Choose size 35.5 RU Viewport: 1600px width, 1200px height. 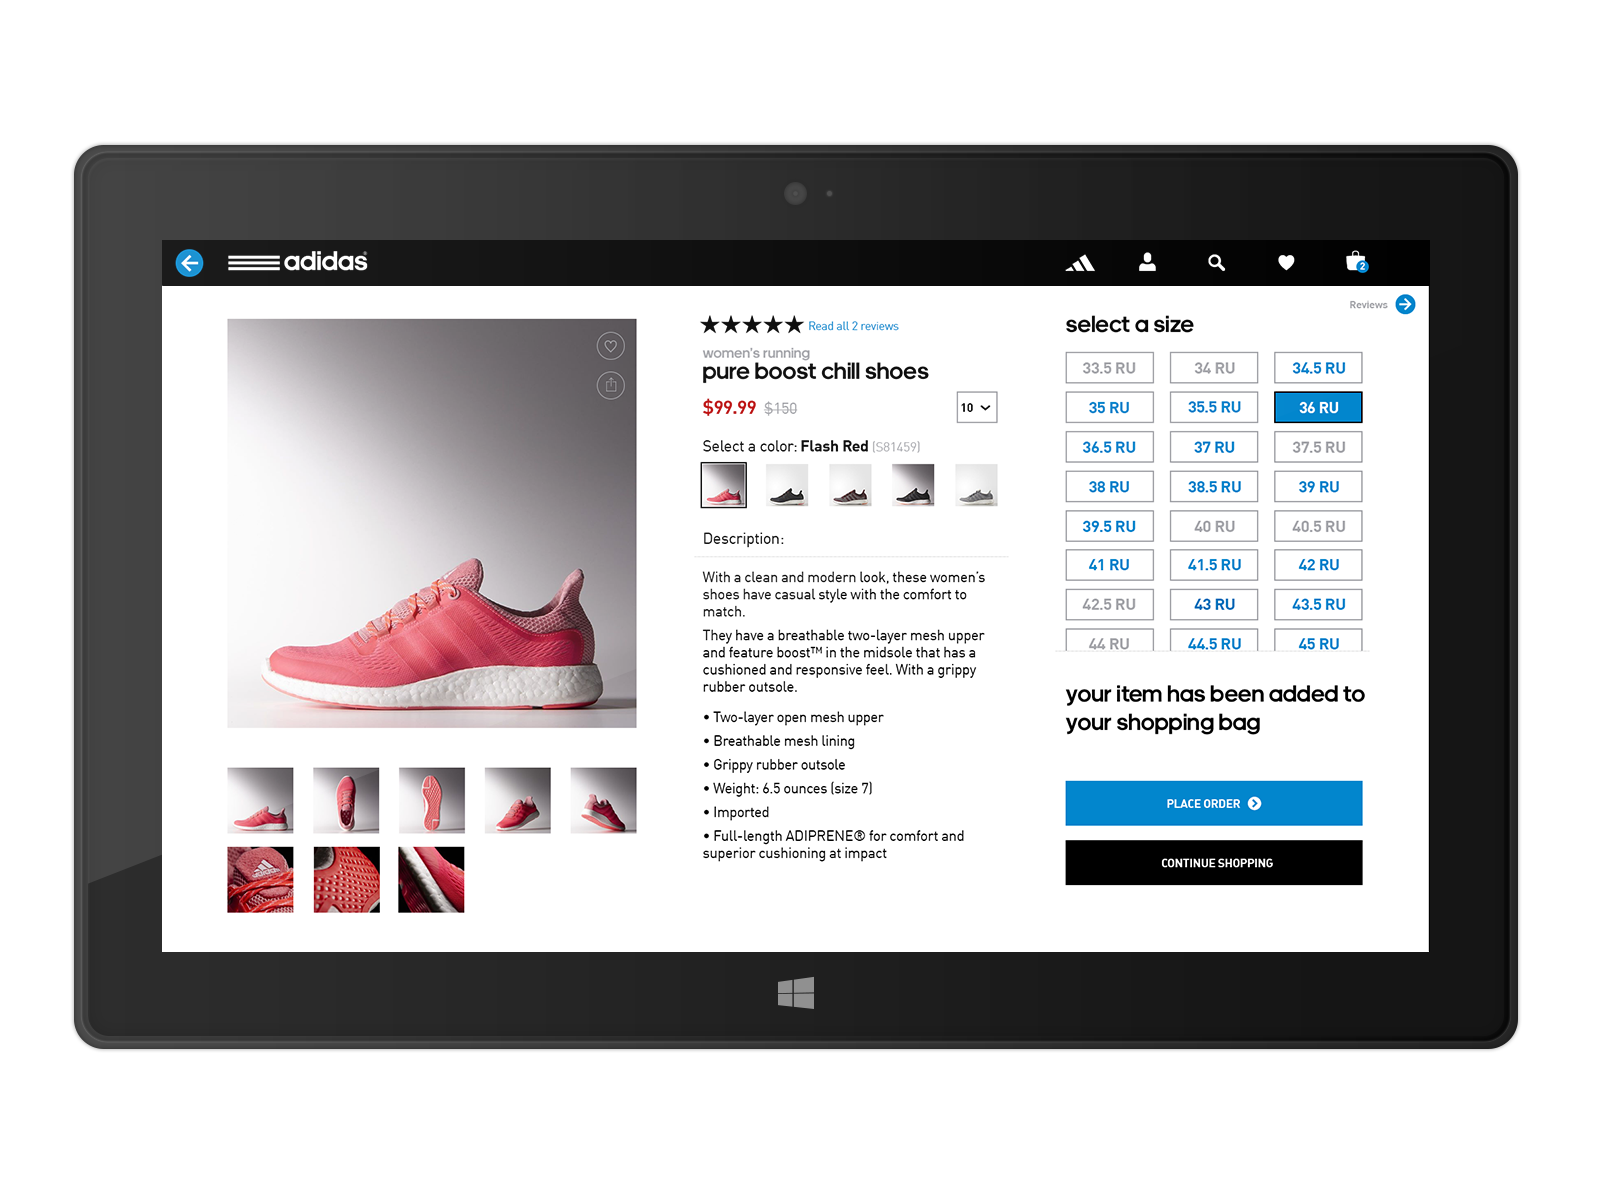1214,407
